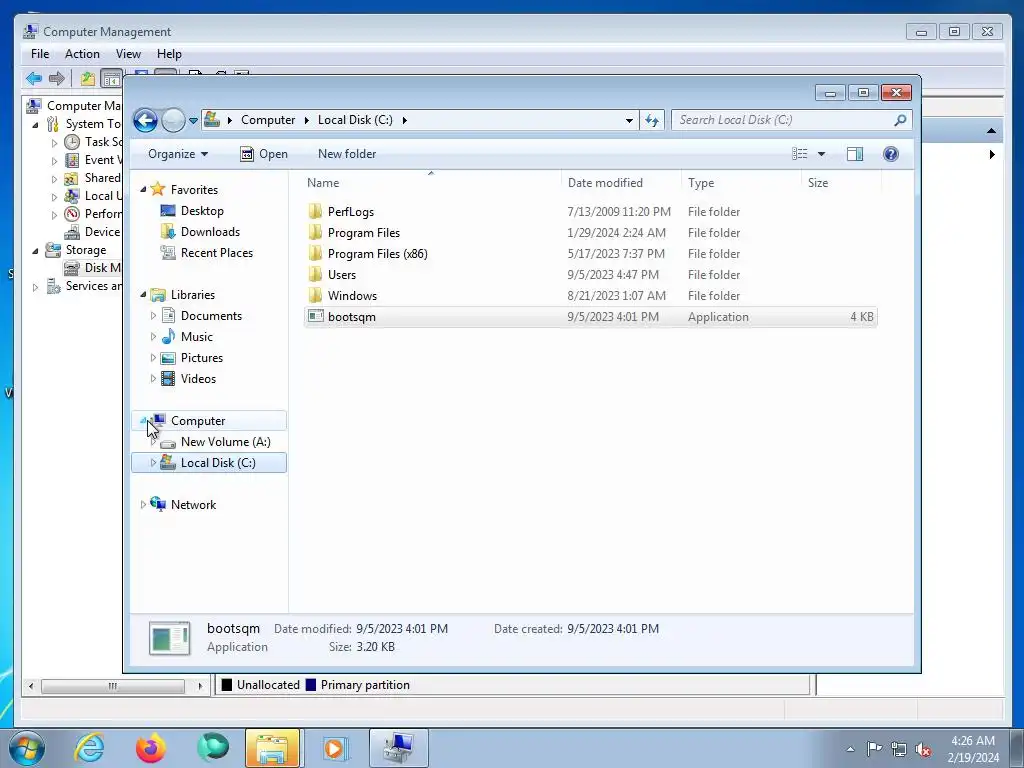Show hidden tray icons arrow
The image size is (1024, 768).
(x=850, y=749)
